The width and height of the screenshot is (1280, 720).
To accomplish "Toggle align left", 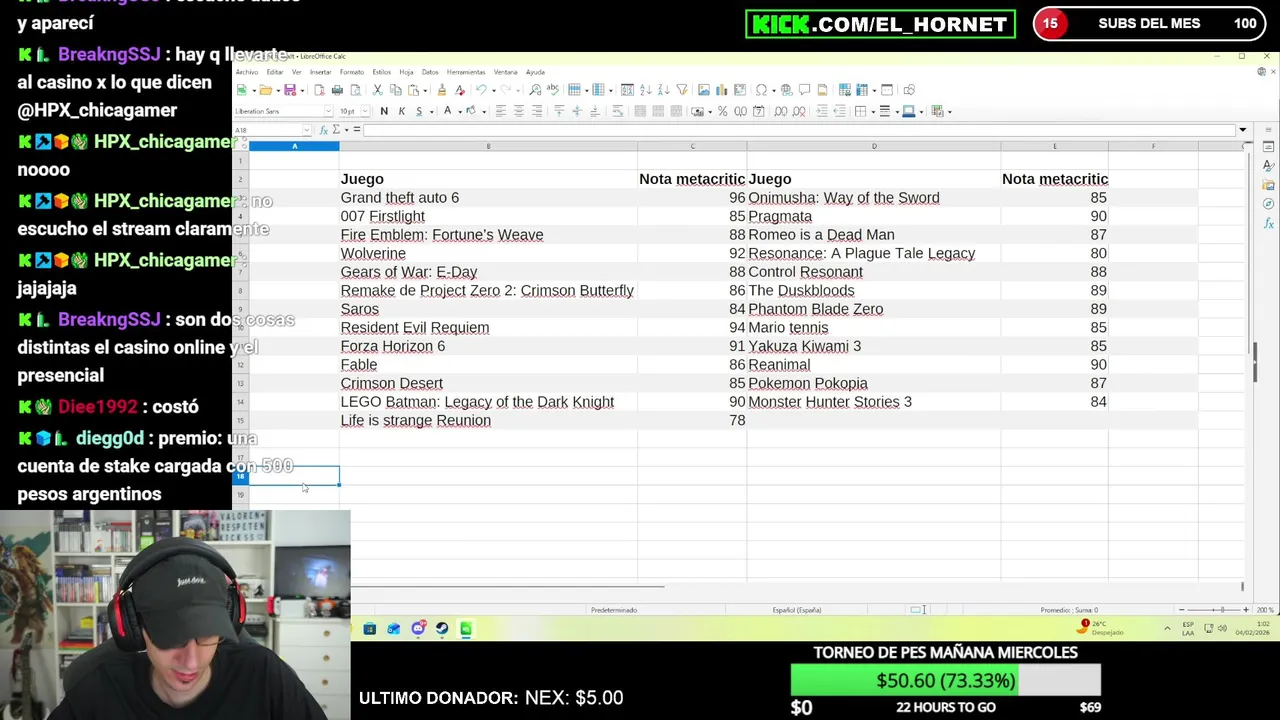I will 500,111.
